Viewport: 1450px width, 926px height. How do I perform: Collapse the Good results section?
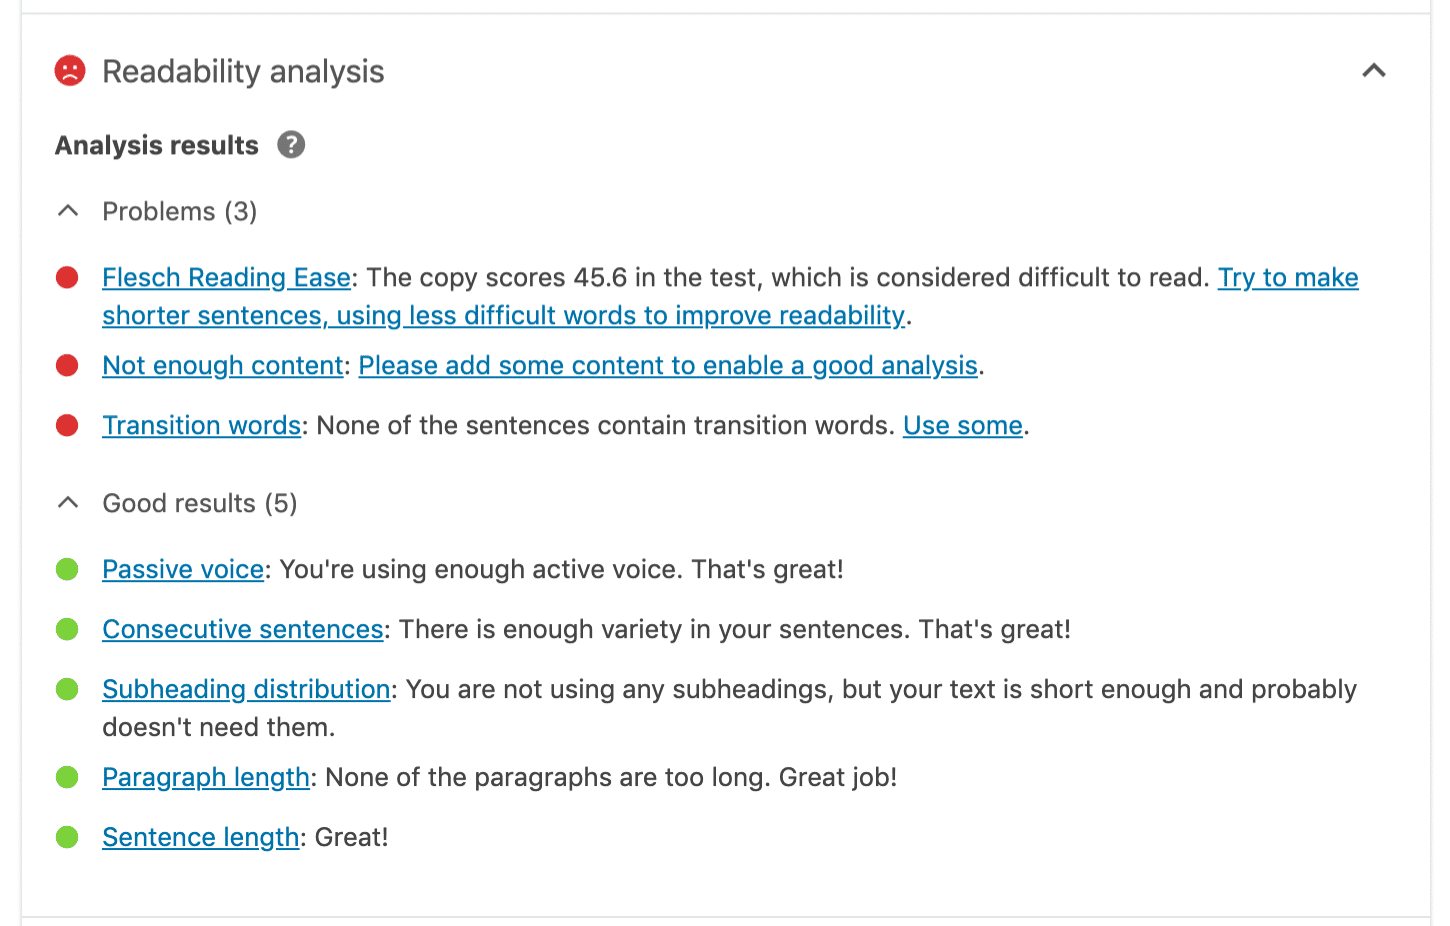click(68, 502)
